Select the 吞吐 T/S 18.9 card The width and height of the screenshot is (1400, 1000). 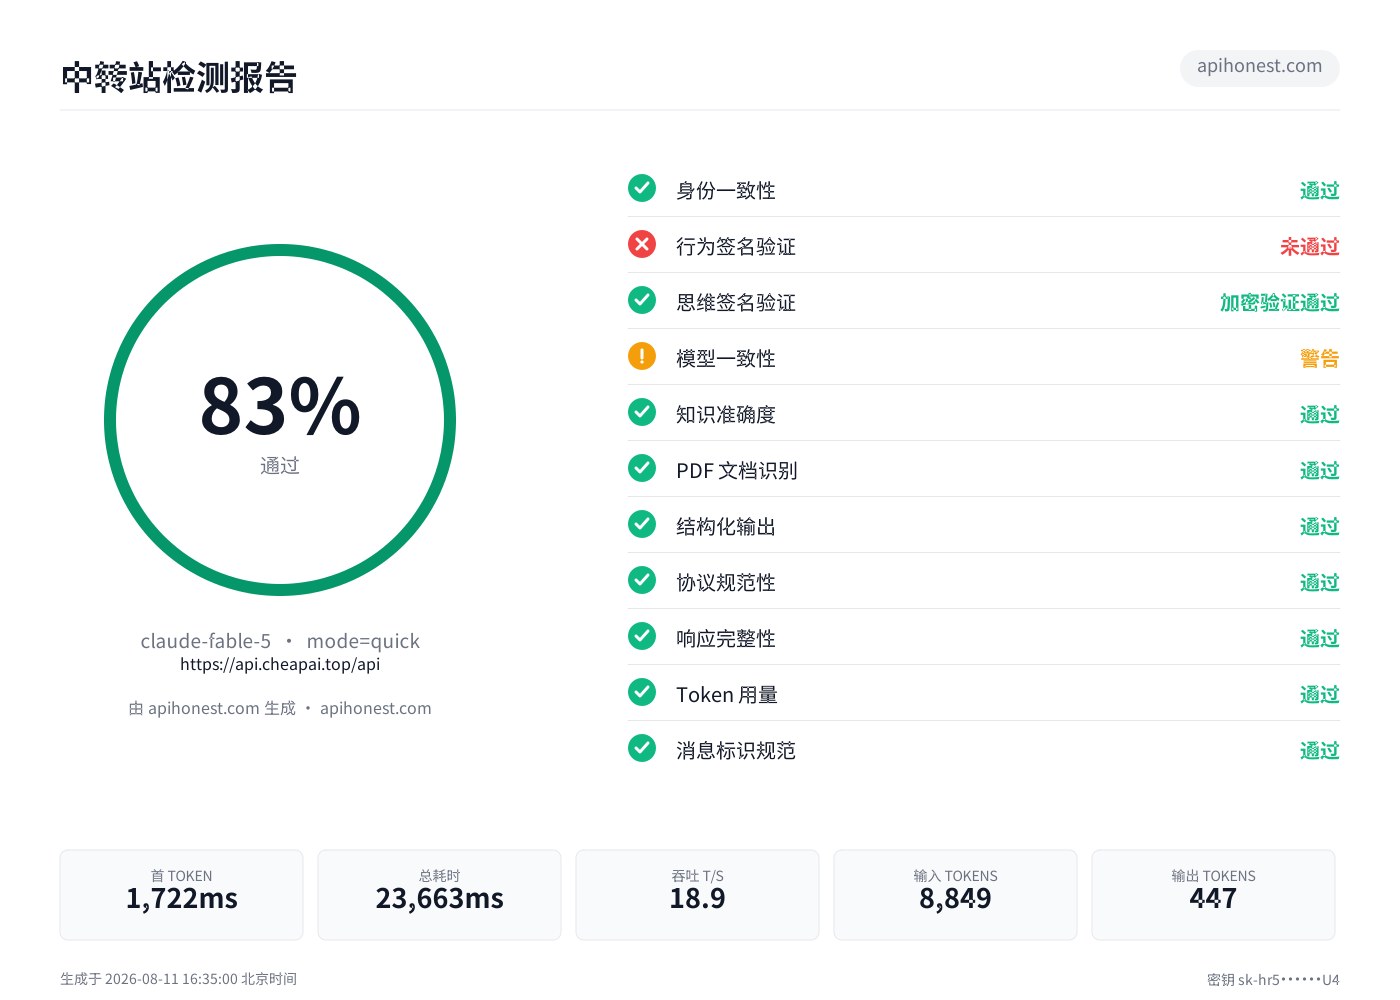(x=697, y=895)
